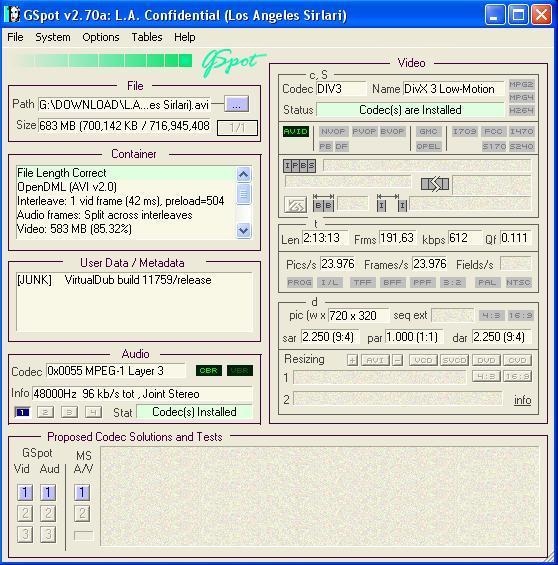Select the 'File Length Correct' container row

click(126, 173)
